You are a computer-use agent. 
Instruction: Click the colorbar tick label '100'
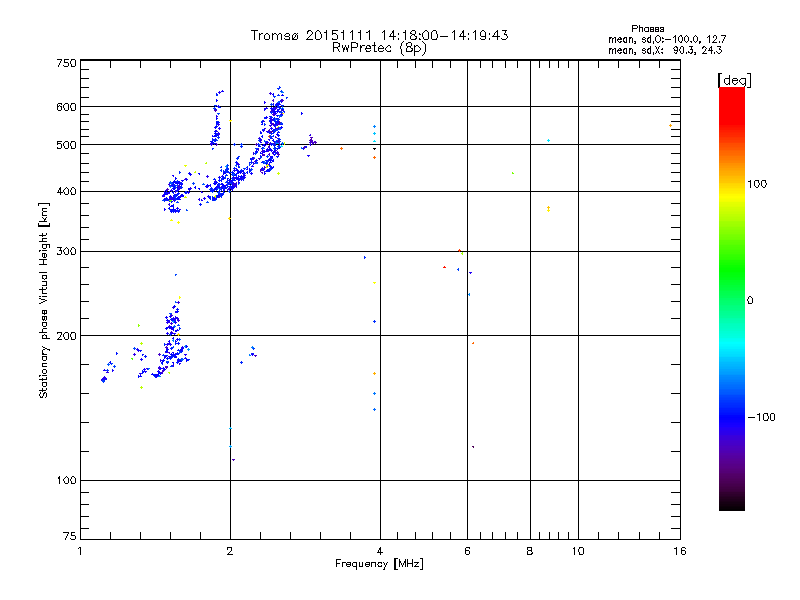(x=757, y=184)
